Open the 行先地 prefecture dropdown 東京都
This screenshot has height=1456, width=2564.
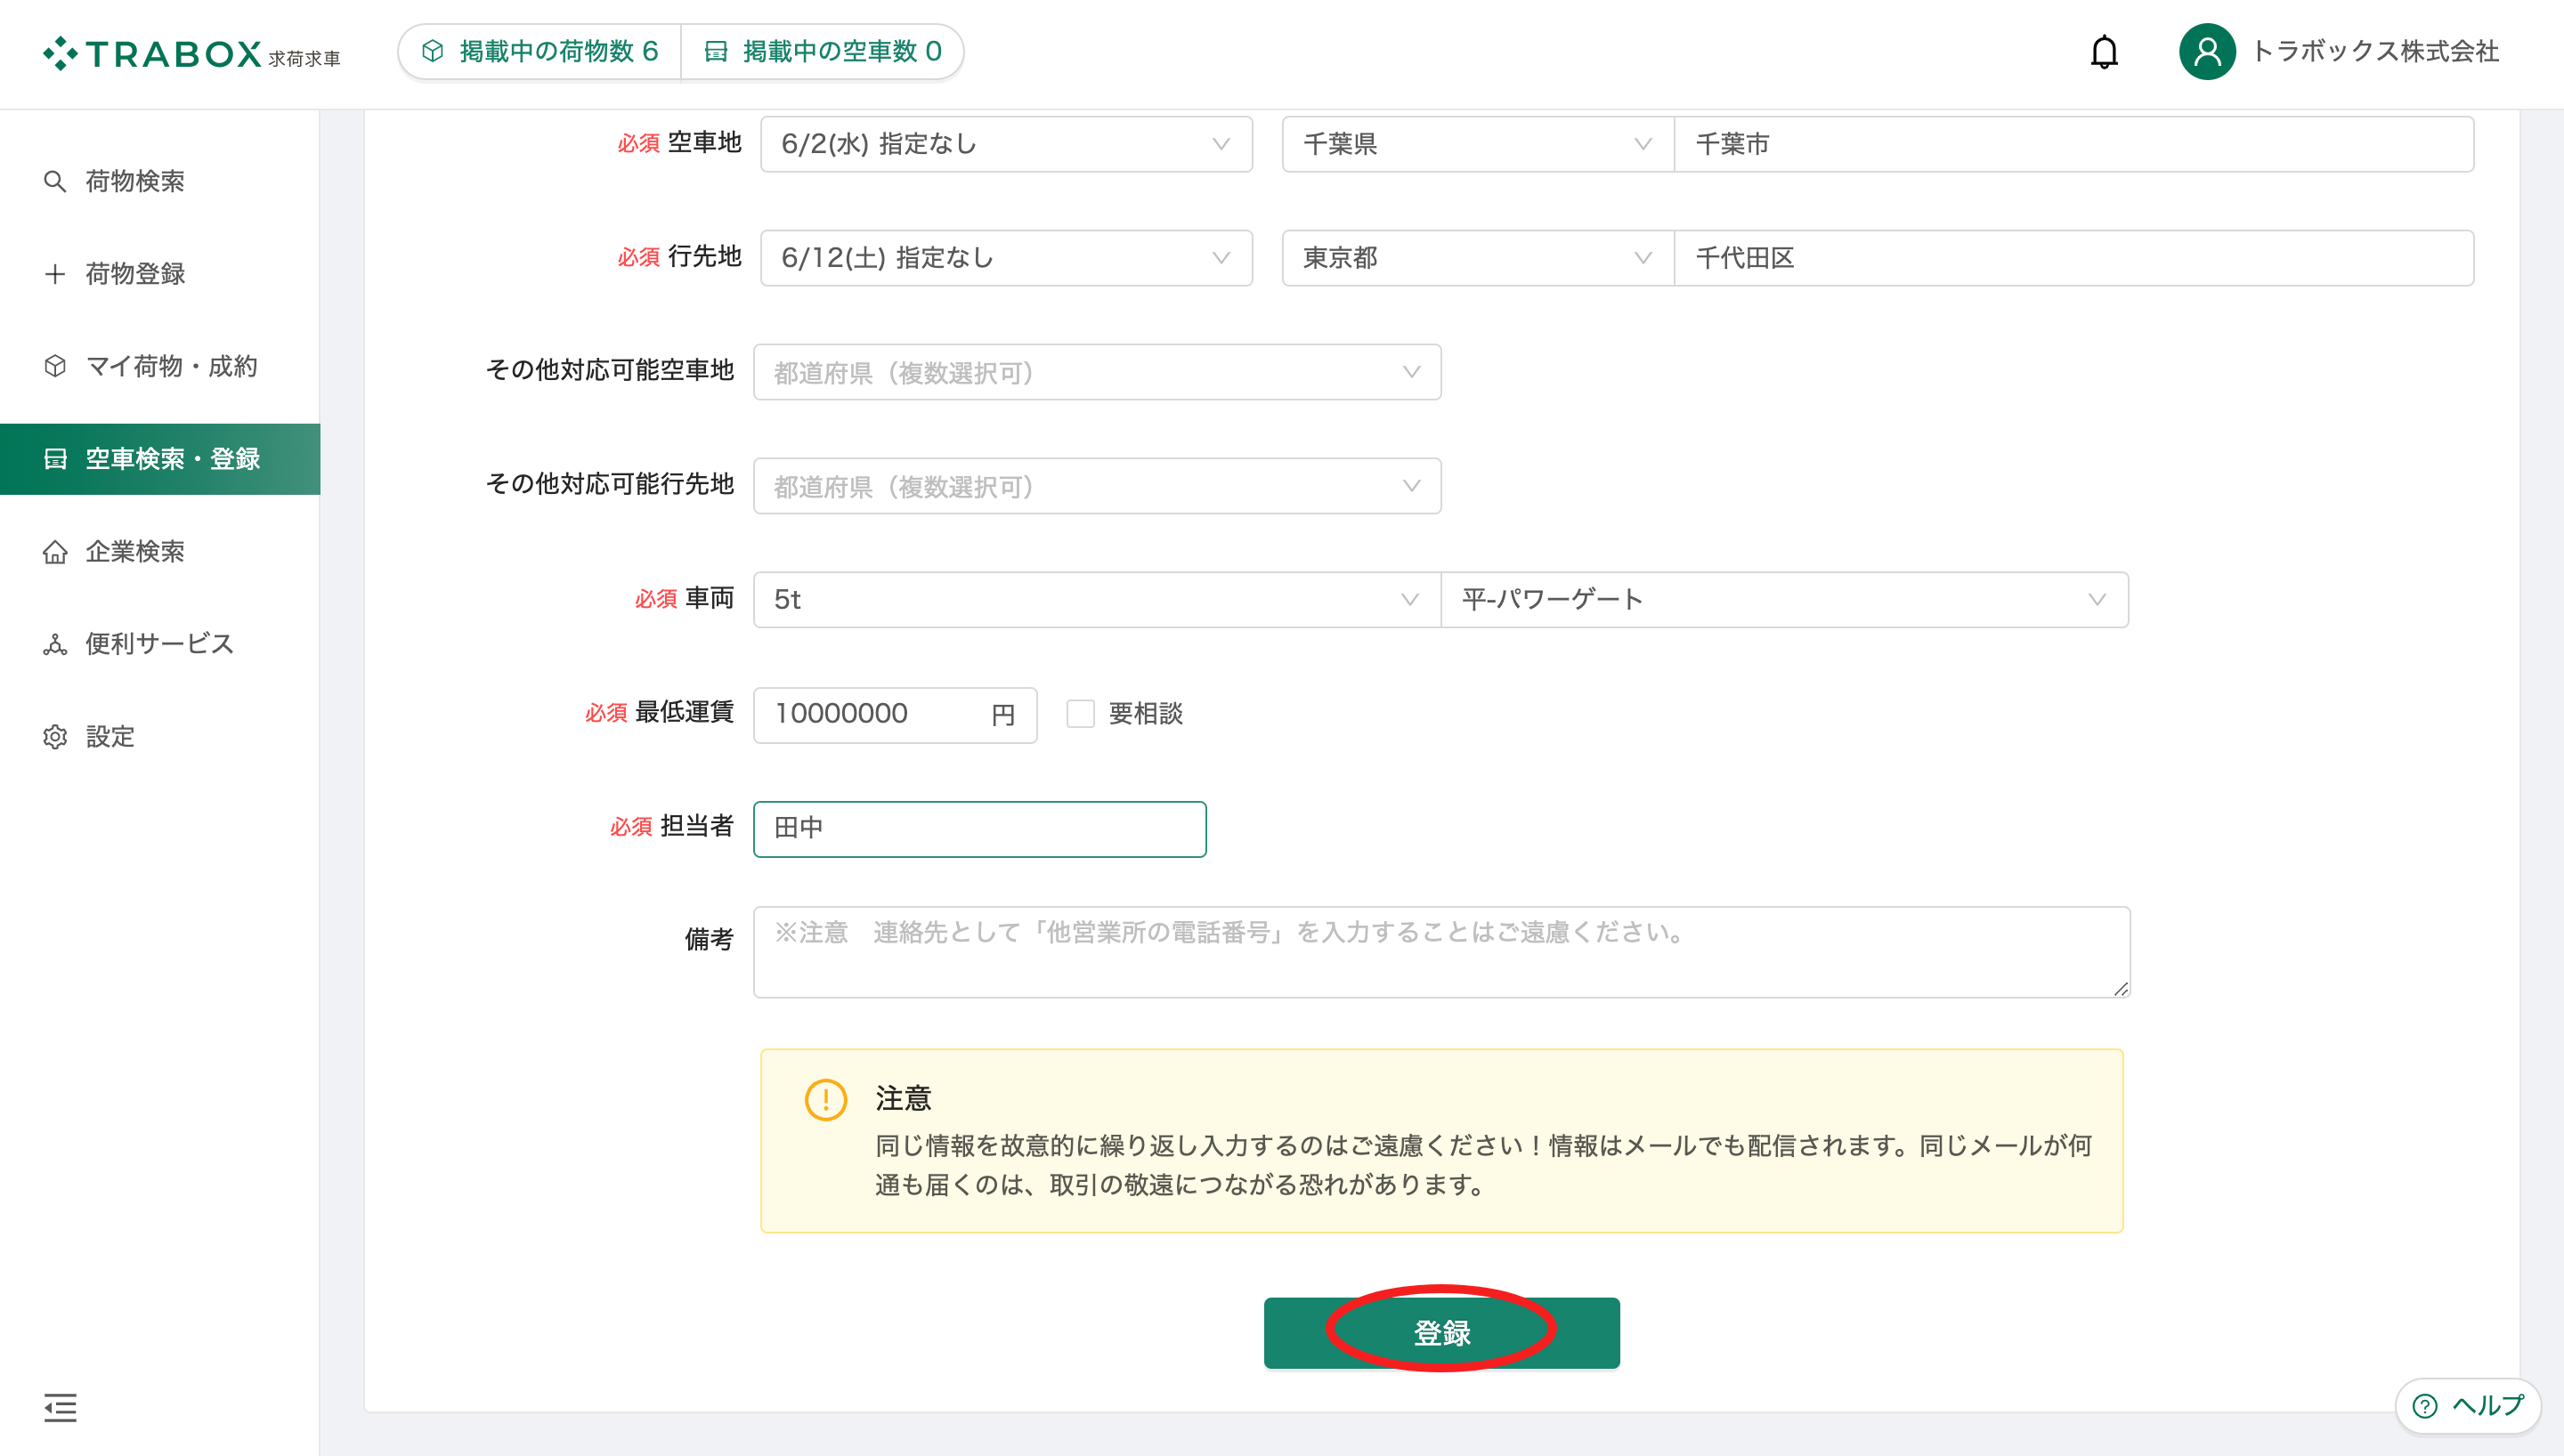[1477, 258]
